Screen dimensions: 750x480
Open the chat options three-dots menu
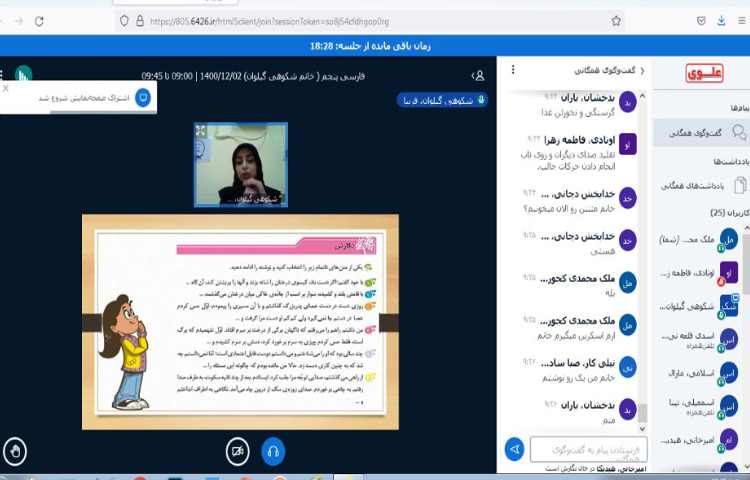coord(513,70)
